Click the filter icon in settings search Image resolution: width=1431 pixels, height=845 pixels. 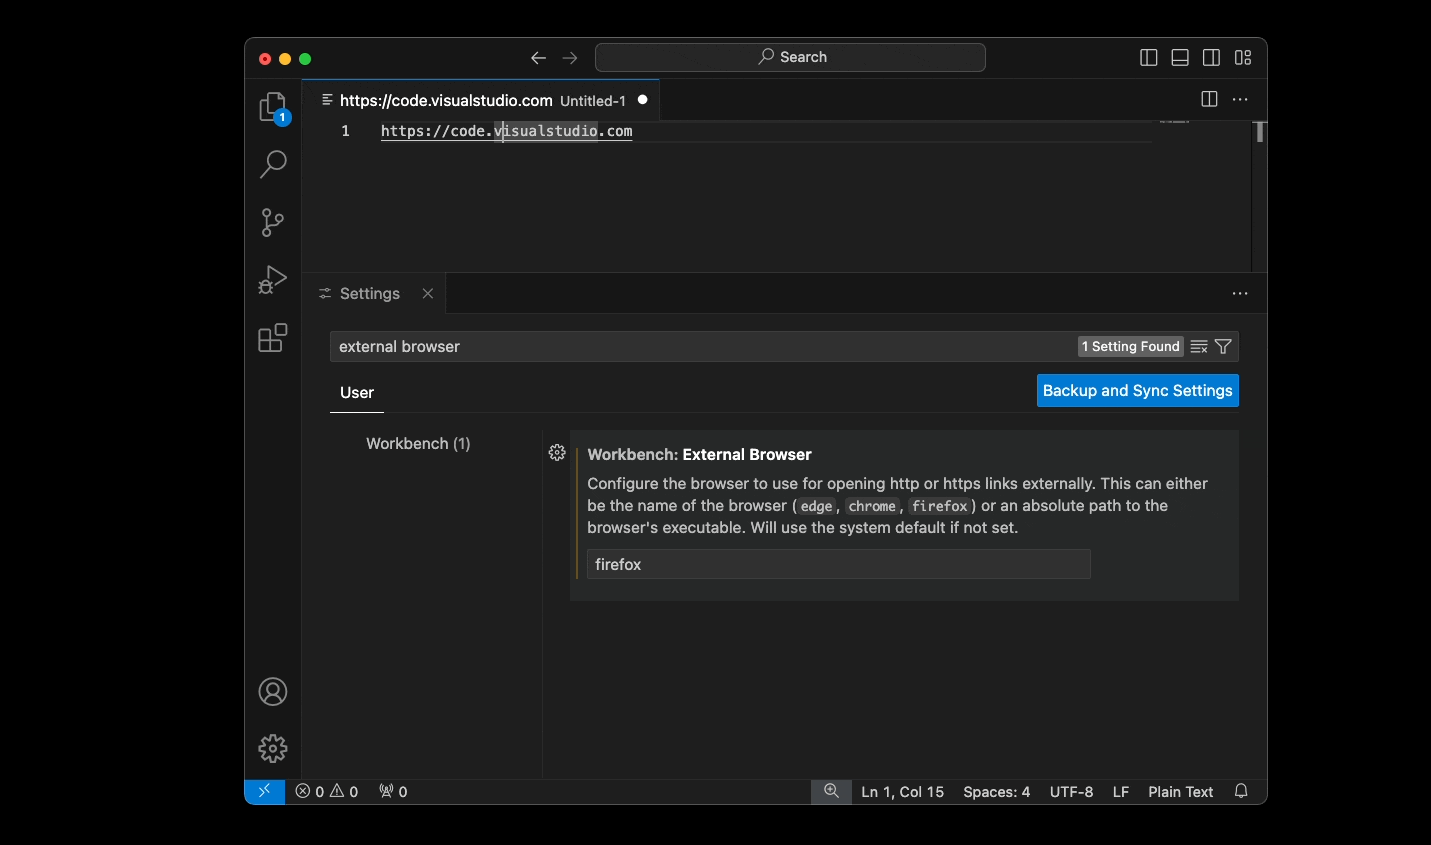pyautogui.click(x=1223, y=346)
